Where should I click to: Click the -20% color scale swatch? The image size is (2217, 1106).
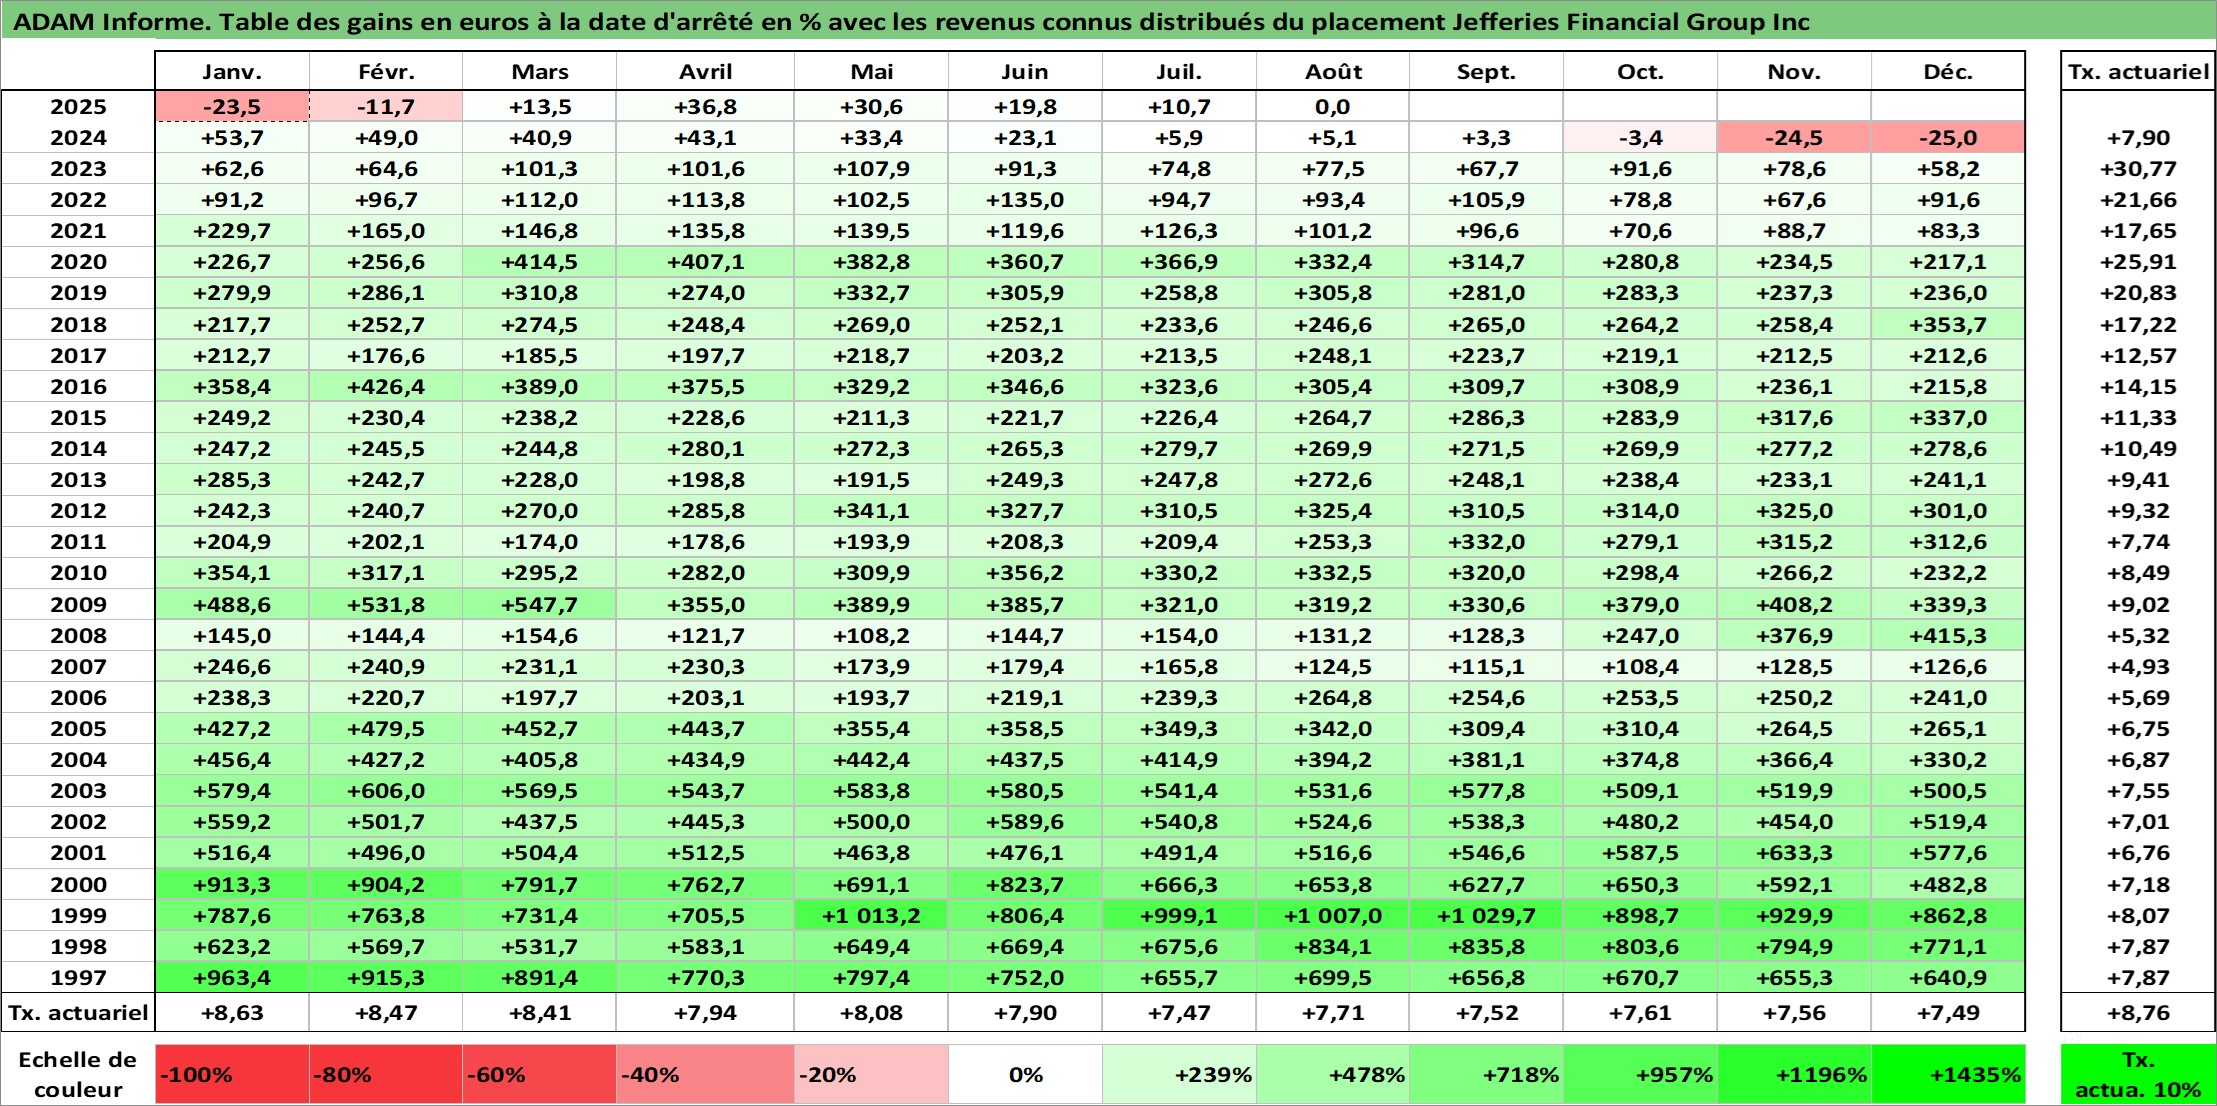pyautogui.click(x=871, y=1074)
